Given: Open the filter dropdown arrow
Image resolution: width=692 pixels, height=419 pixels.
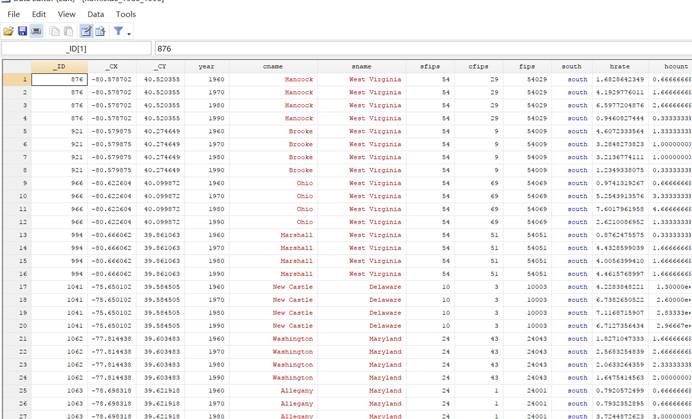Looking at the screenshot, I should [x=129, y=33].
